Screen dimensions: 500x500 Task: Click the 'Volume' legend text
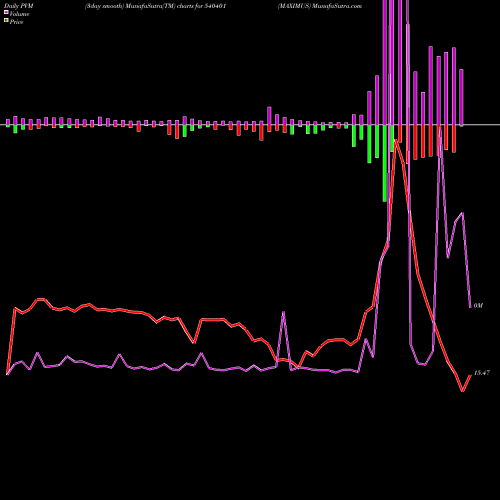click(19, 14)
